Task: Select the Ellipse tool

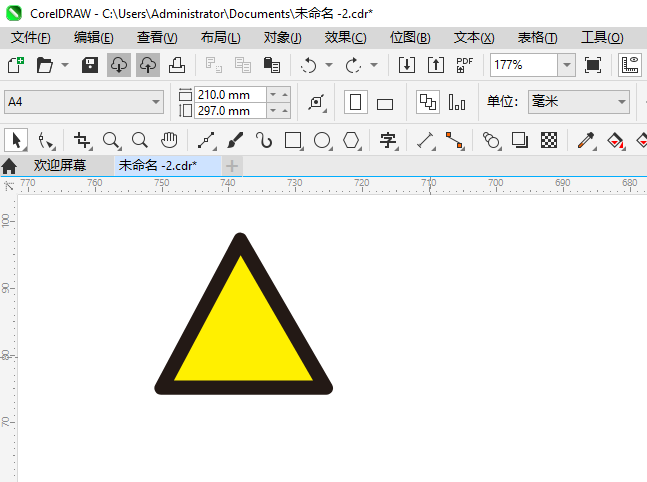Action: pyautogui.click(x=322, y=140)
